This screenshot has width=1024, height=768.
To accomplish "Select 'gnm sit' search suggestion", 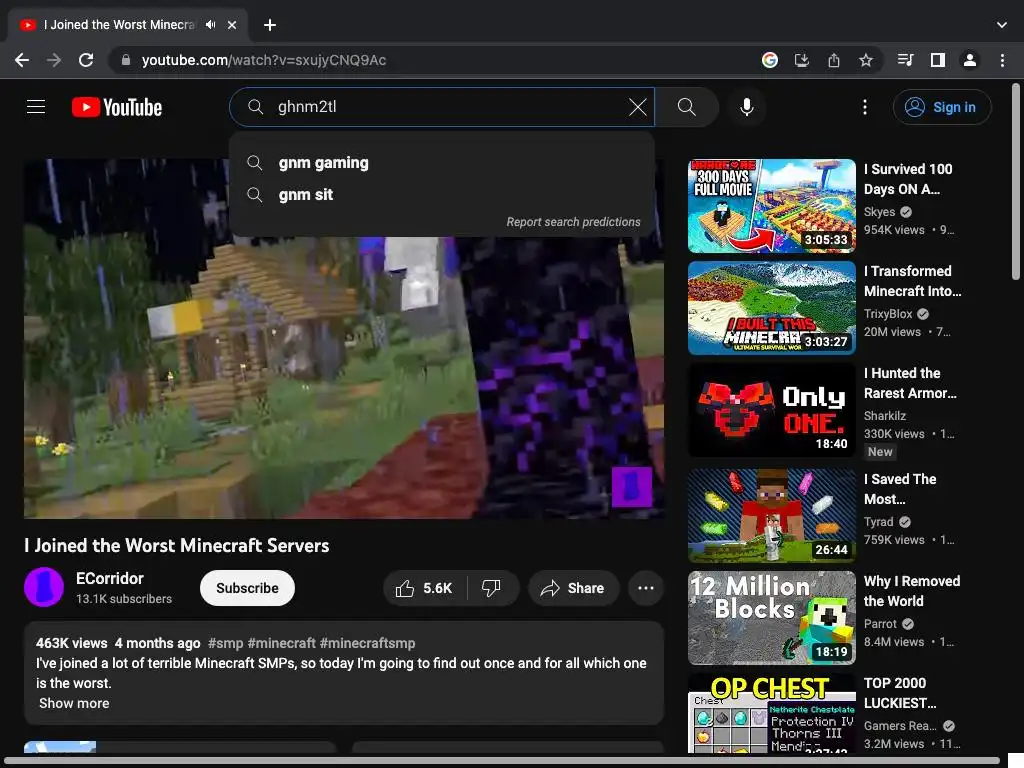I will 441,195.
